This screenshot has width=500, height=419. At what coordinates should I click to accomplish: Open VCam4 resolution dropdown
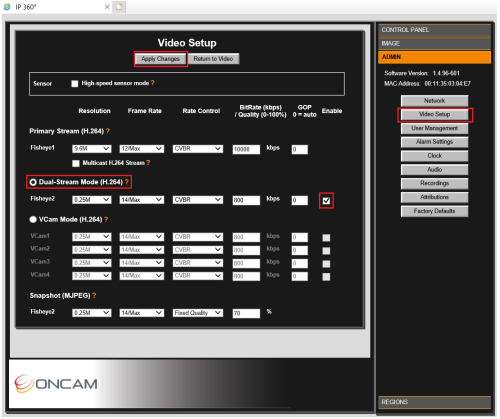pyautogui.click(x=92, y=276)
